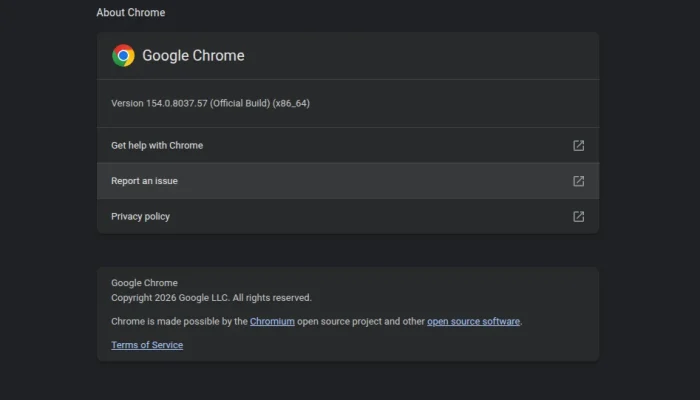Open external link icon for Get help with Chrome
This screenshot has height=400, width=700.
pos(579,146)
